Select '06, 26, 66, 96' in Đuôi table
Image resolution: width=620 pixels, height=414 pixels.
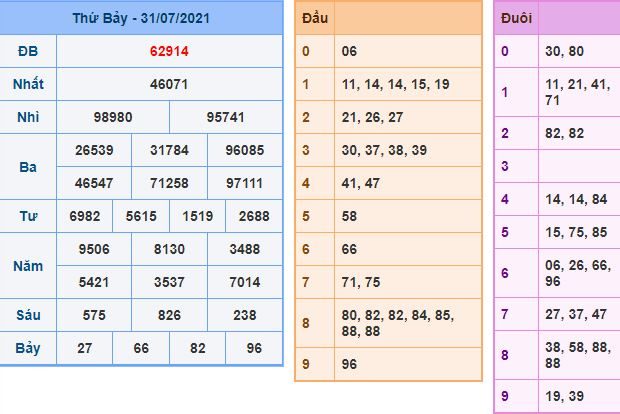click(x=578, y=273)
